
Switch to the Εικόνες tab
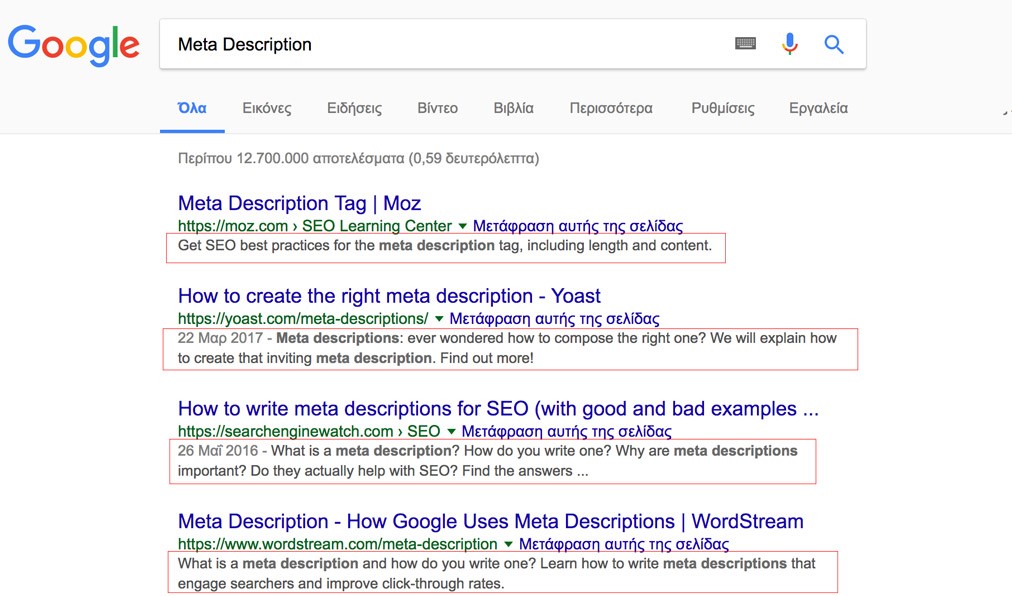266,108
